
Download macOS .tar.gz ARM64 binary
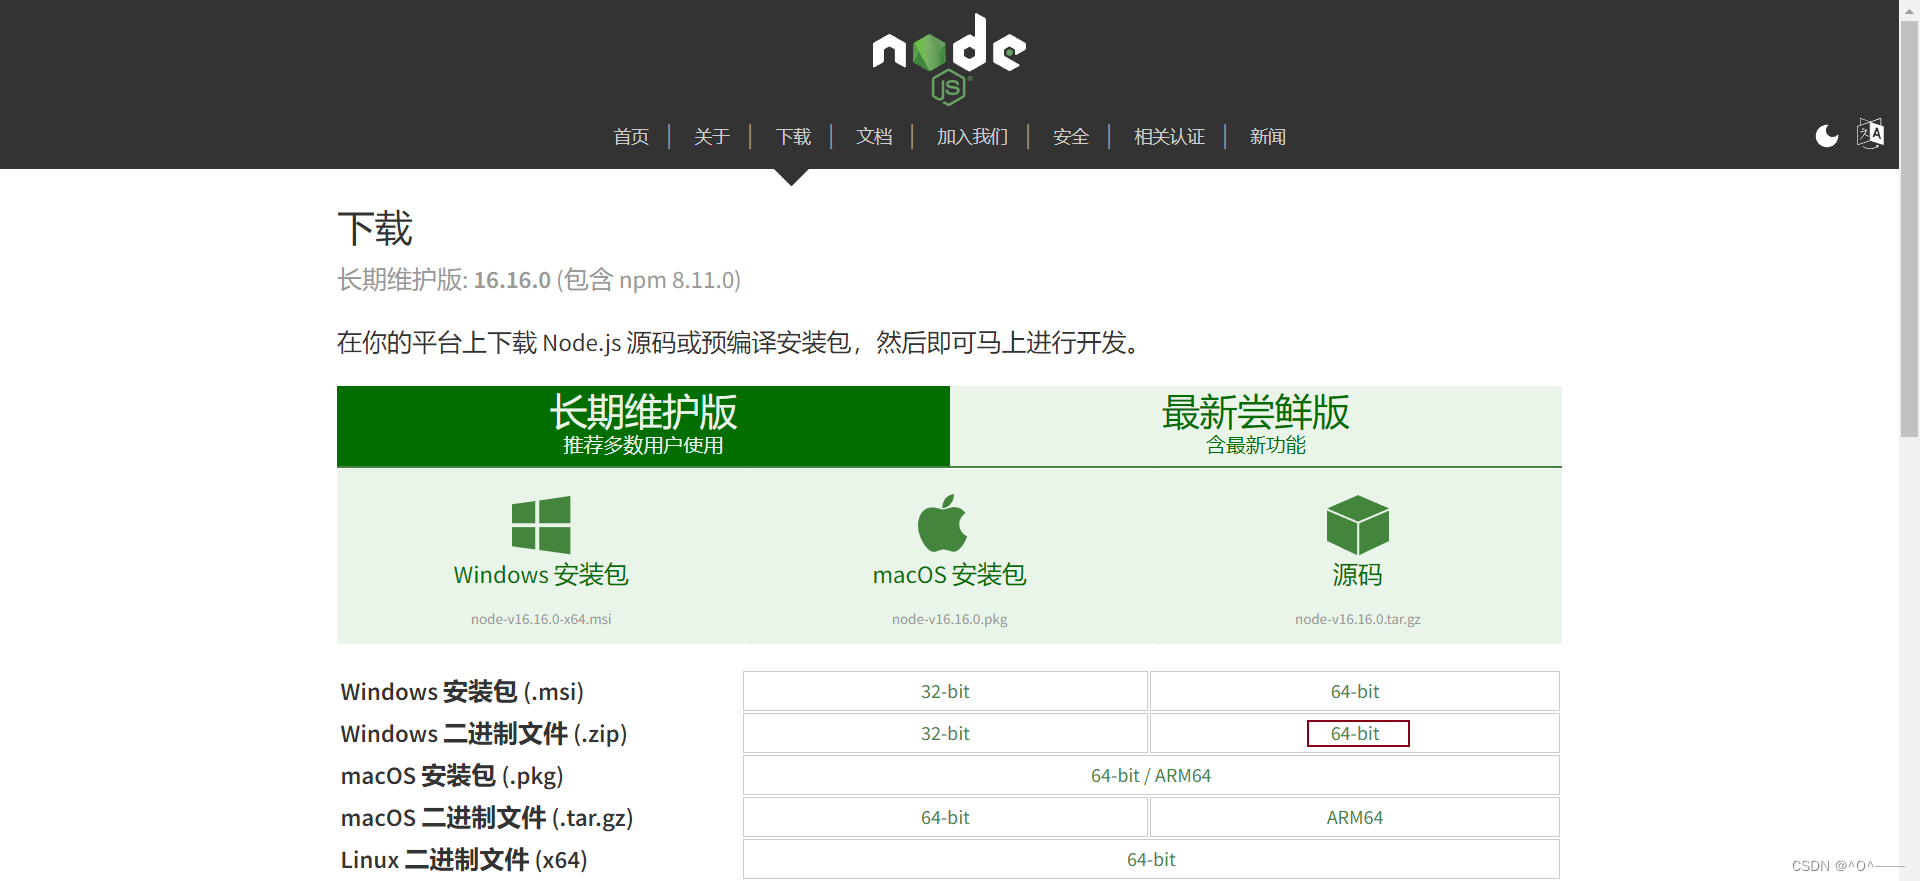[1355, 817]
